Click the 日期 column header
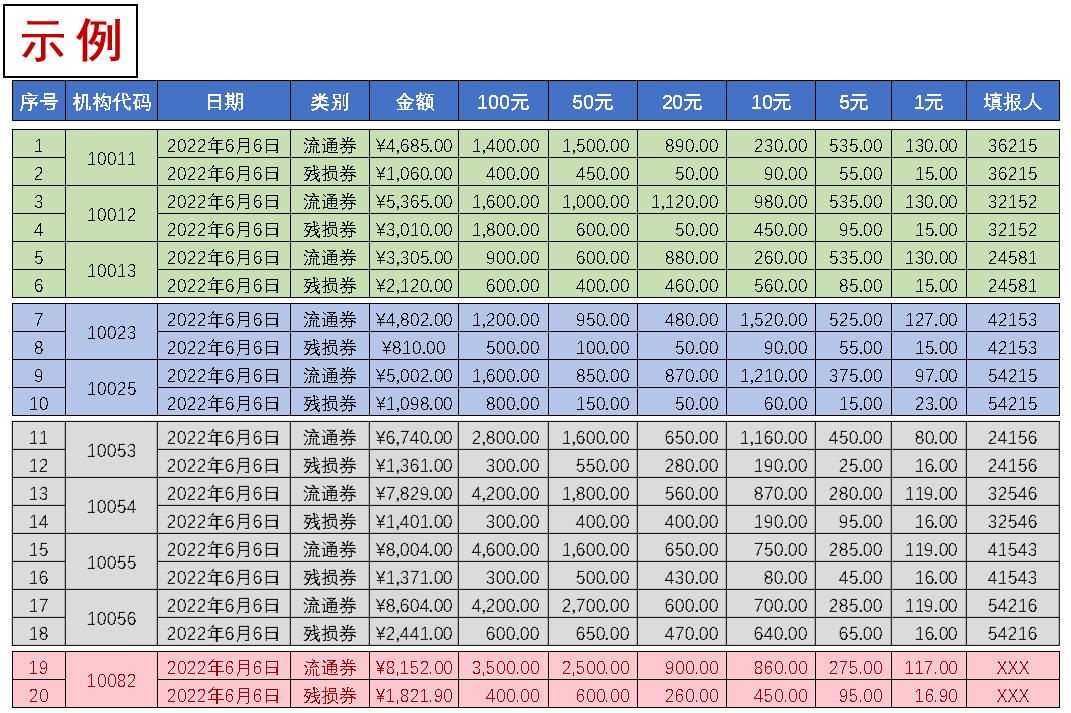Screen dimensions: 1071x713 click(x=225, y=101)
